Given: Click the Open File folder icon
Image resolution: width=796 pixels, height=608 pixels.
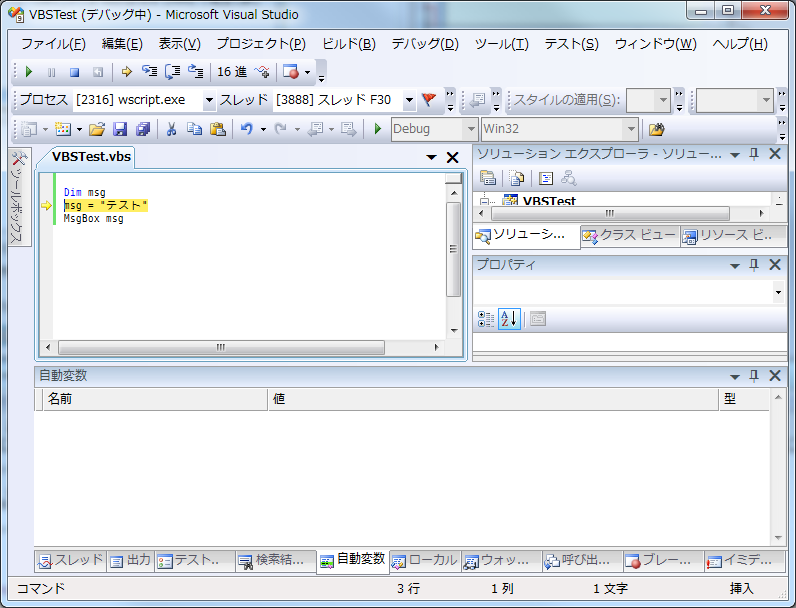Looking at the screenshot, I should tap(96, 129).
